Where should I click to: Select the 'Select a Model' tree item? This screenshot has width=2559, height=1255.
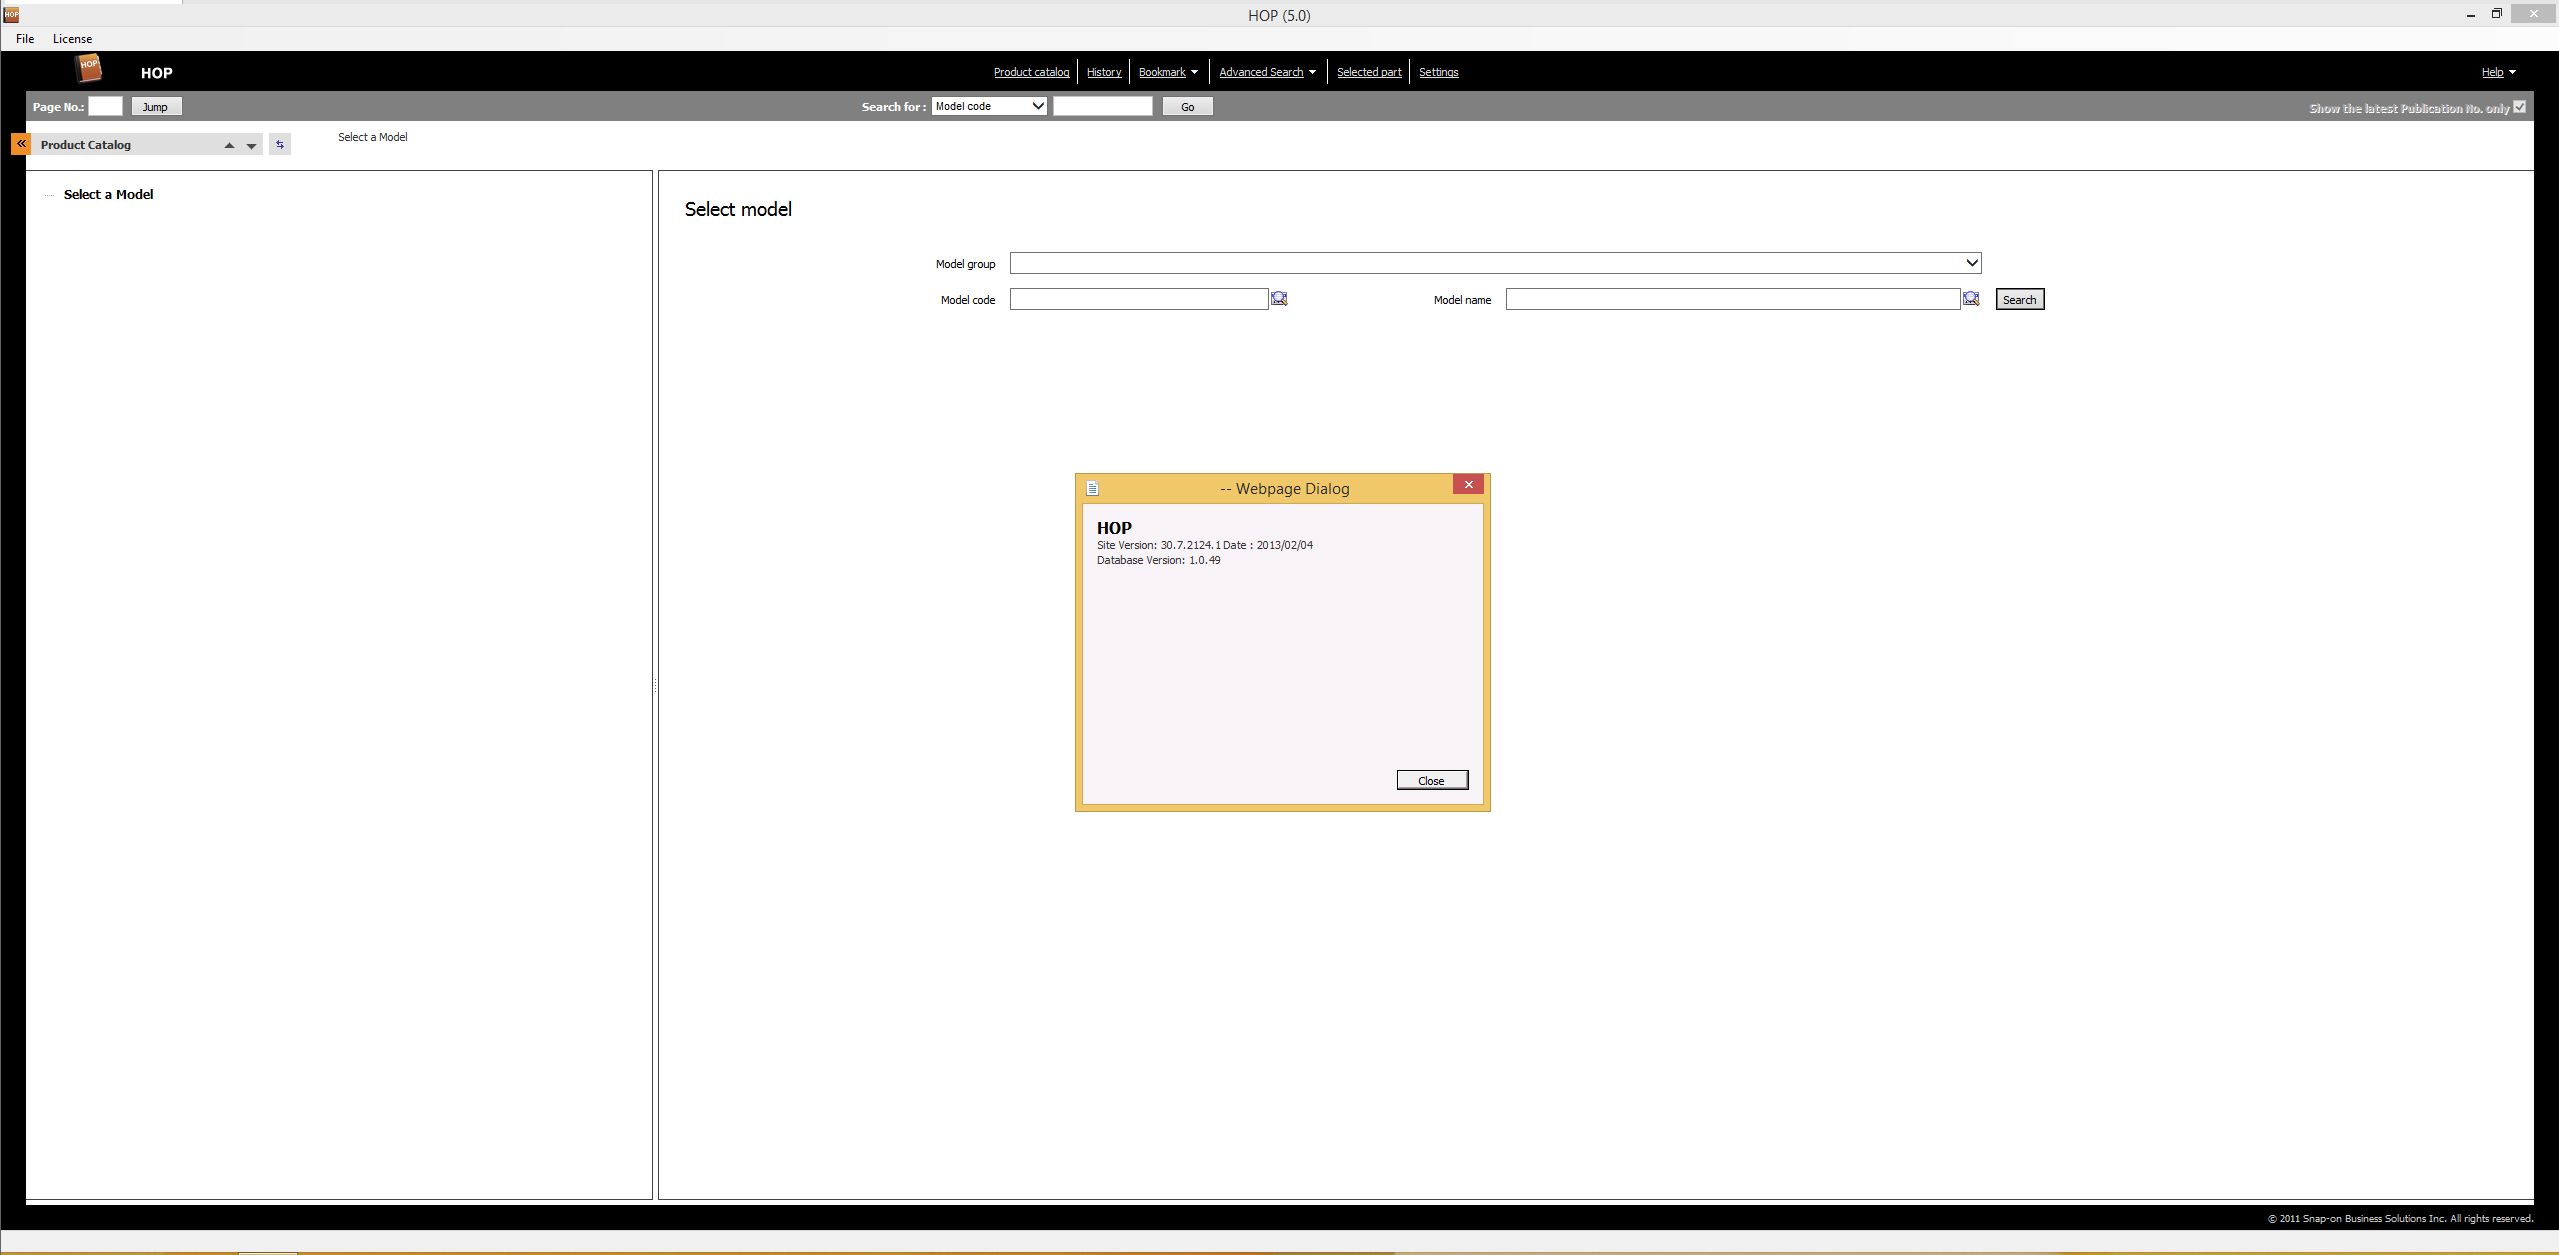108,195
